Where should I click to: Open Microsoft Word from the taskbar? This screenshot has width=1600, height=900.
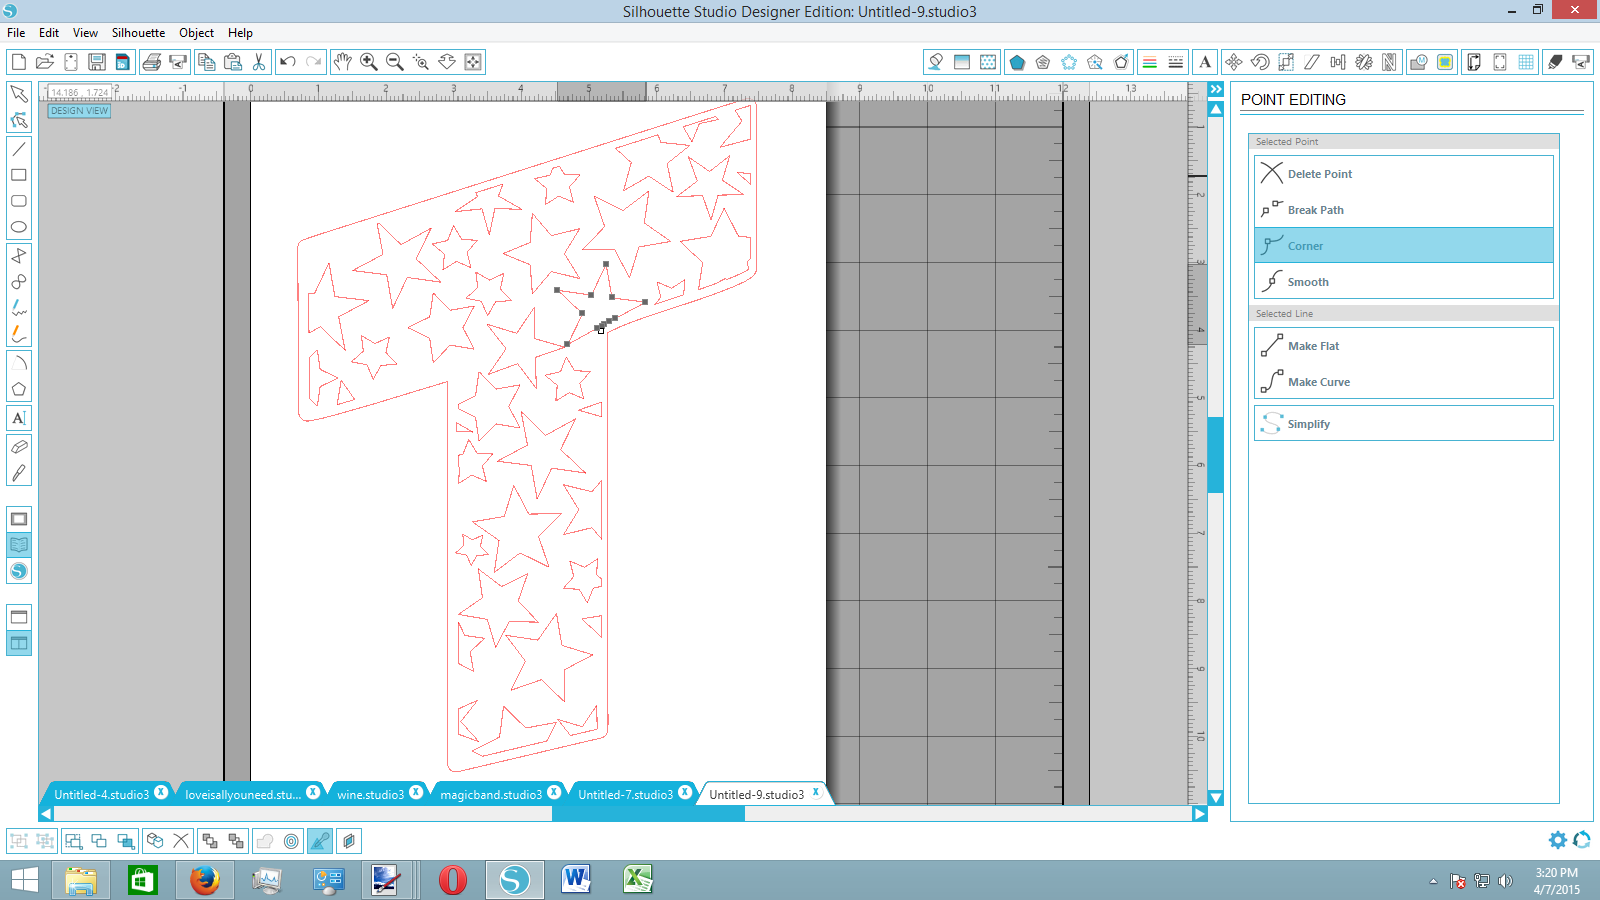pyautogui.click(x=576, y=880)
